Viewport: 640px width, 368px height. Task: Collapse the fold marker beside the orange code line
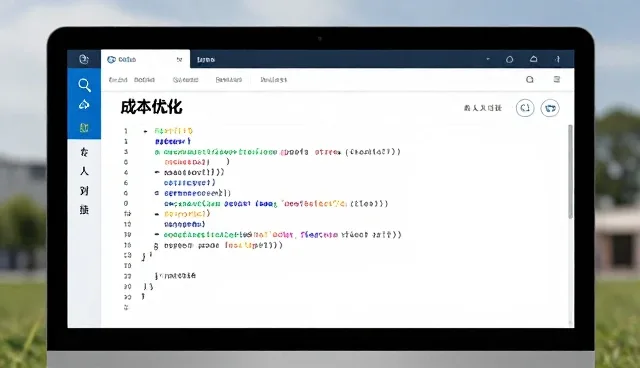click(157, 214)
